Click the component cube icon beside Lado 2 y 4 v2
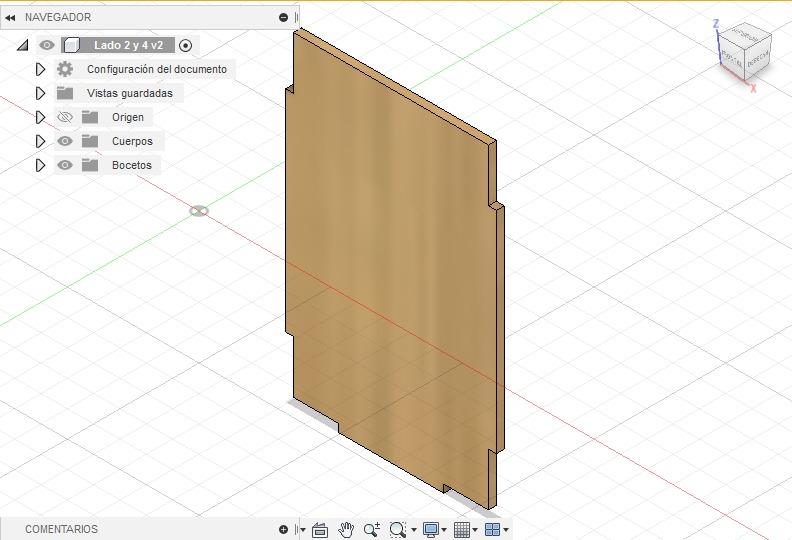The image size is (792, 540). tap(72, 45)
